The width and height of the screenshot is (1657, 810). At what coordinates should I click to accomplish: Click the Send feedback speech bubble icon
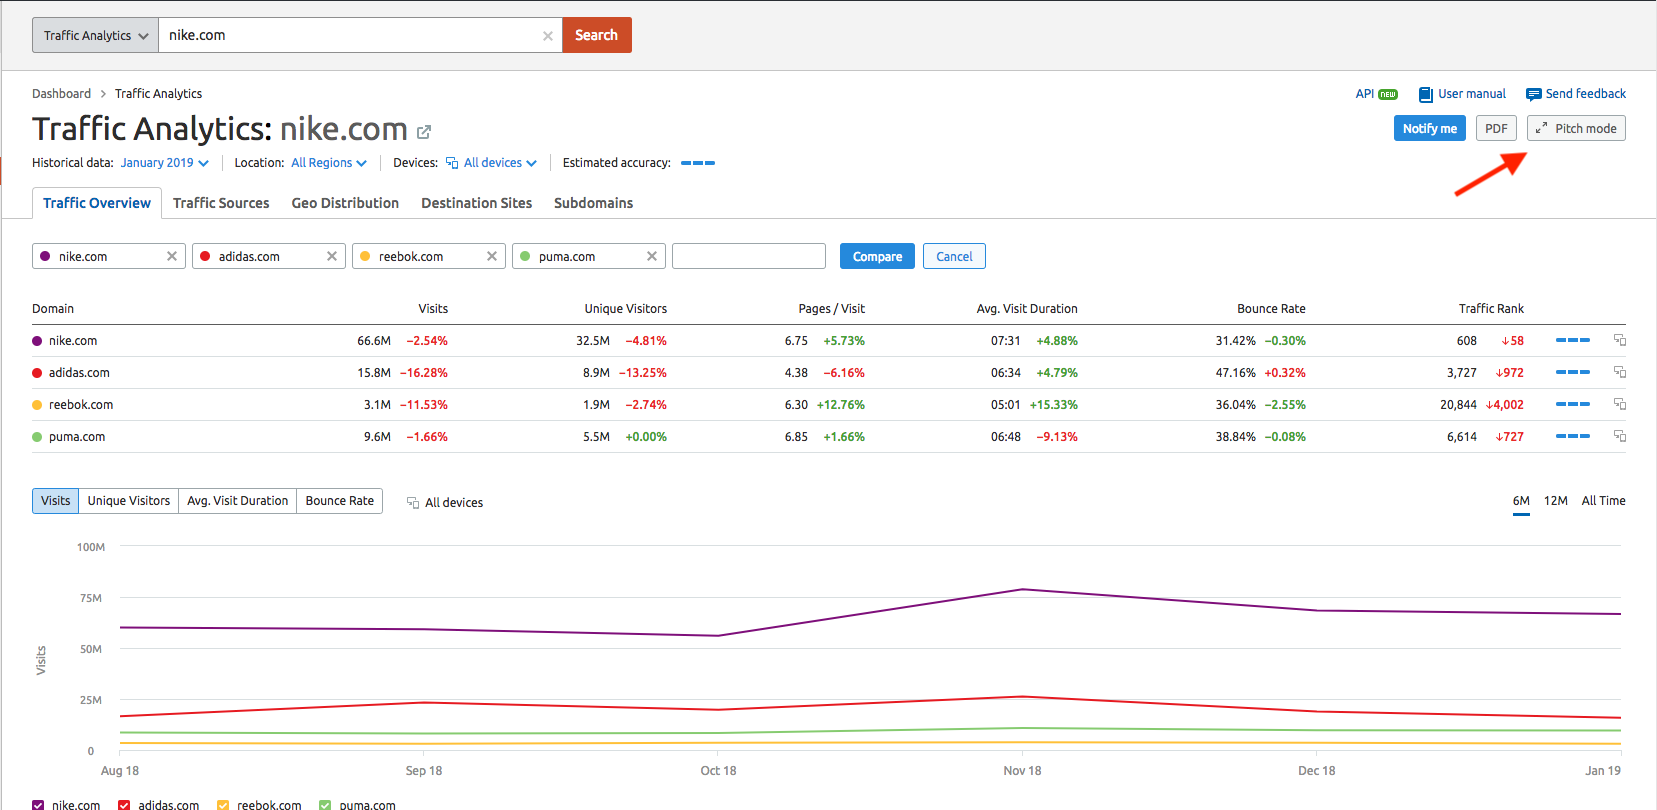click(x=1533, y=94)
